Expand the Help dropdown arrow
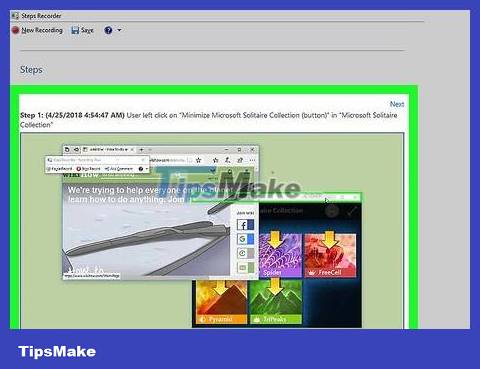480x369 pixels. [119, 30]
